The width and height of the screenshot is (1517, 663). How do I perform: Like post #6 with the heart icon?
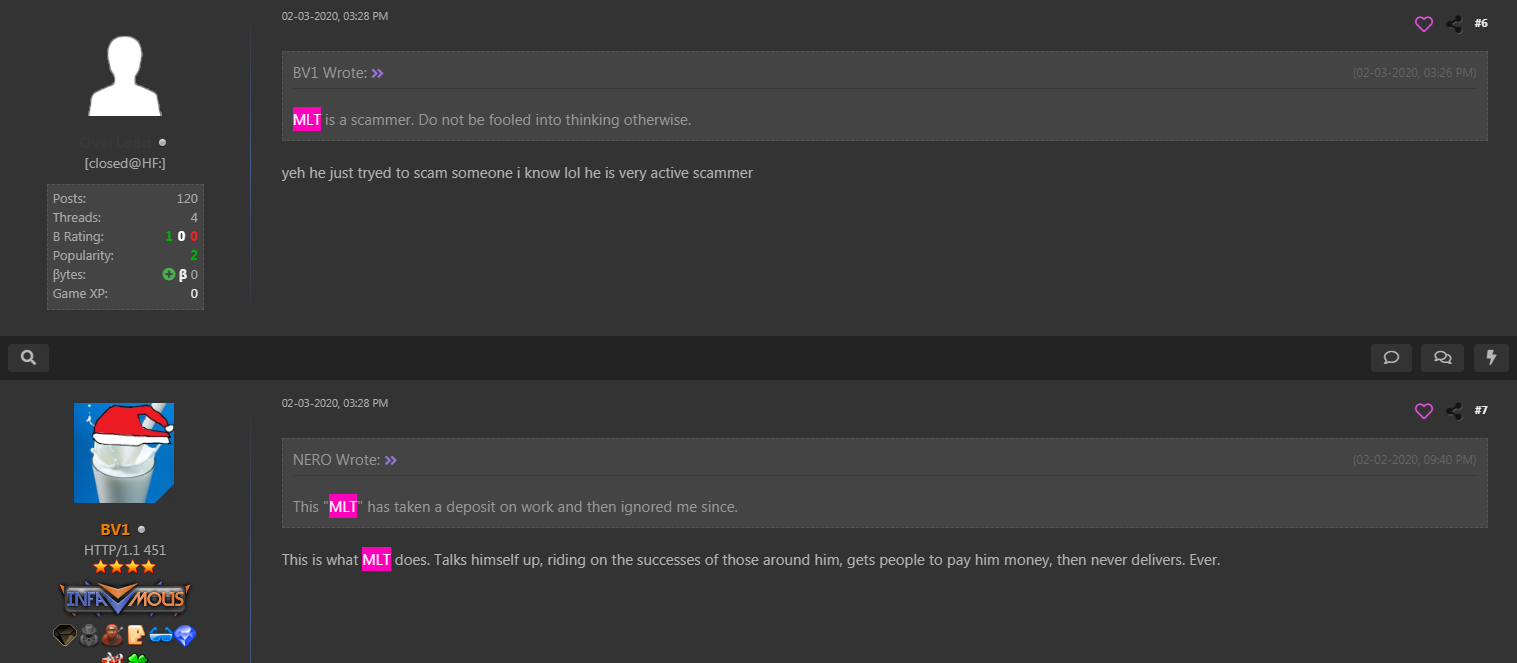1424,24
